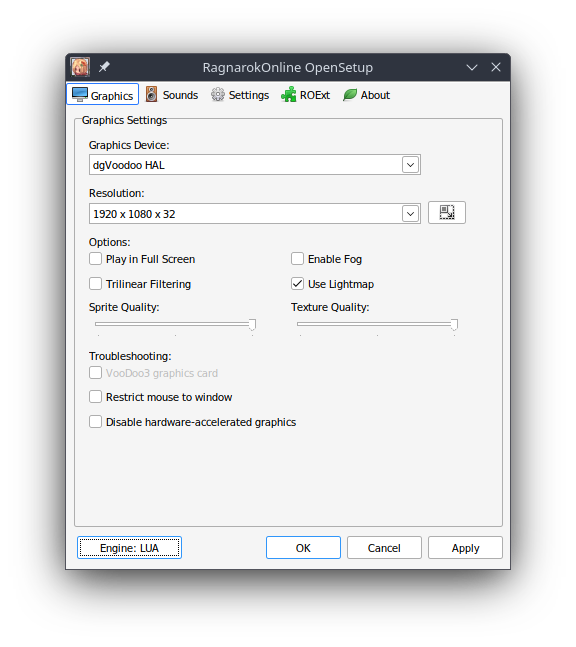576x647 pixels.
Task: Close the OpenSetup window
Action: (496, 67)
